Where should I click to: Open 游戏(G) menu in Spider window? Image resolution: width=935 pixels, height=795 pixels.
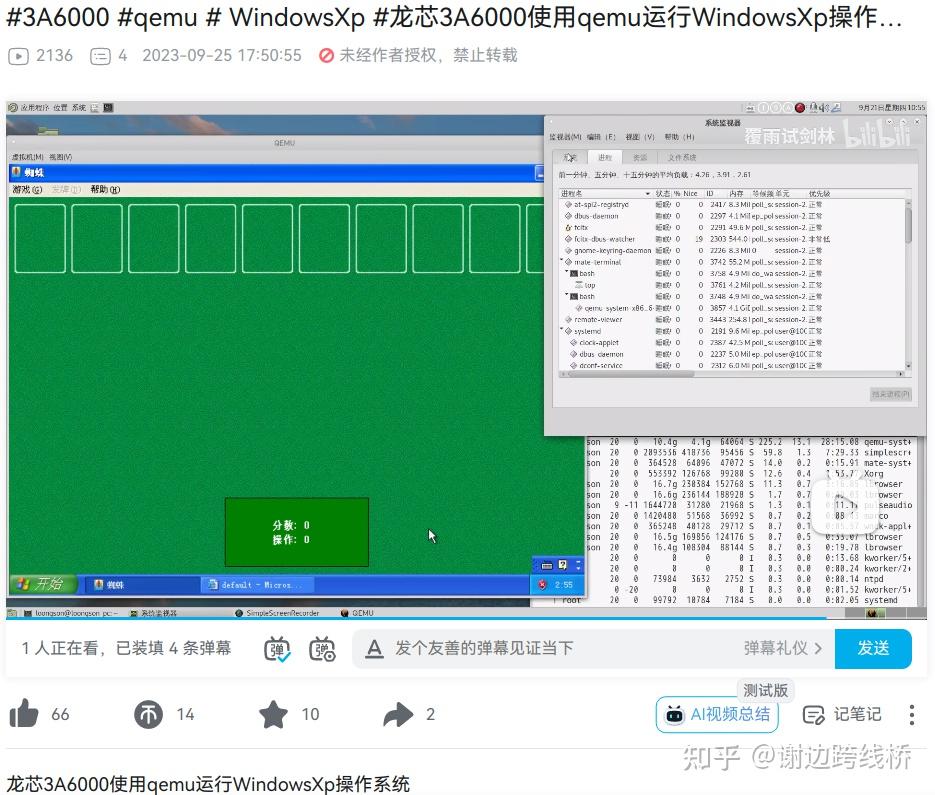[27, 190]
